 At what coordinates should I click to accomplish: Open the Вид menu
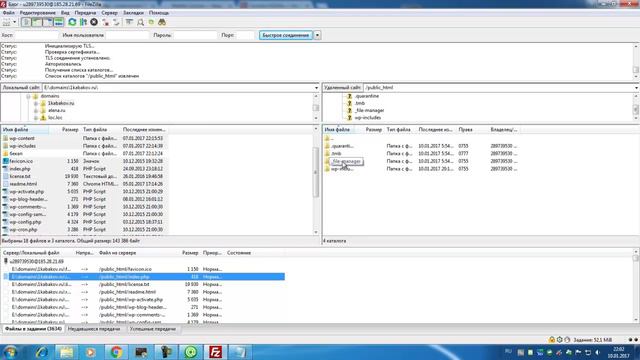click(x=65, y=13)
